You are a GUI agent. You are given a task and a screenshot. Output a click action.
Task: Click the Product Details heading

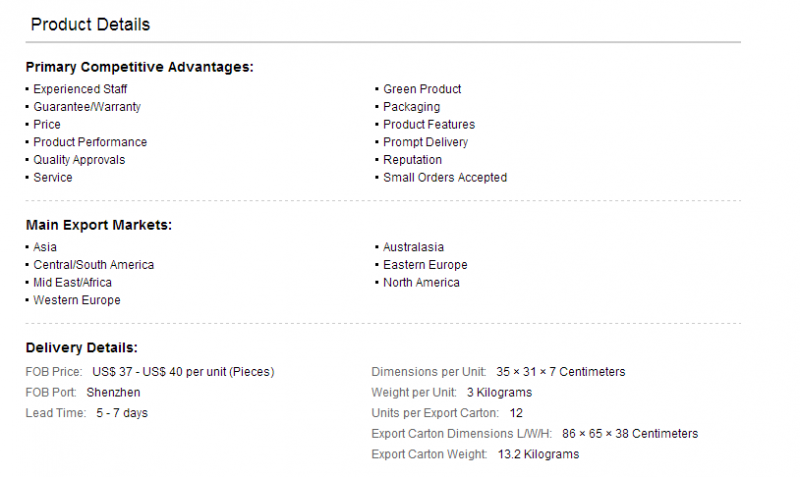click(x=90, y=24)
